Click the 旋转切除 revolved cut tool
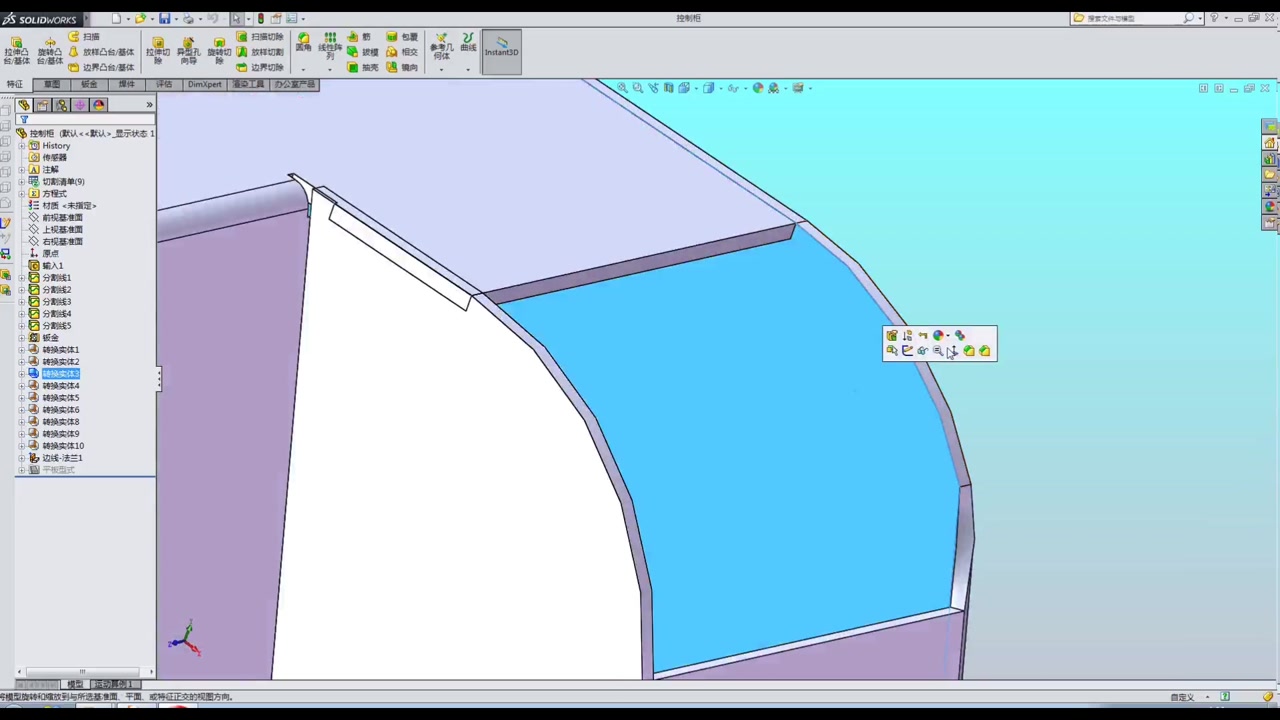The height and width of the screenshot is (720, 1280). 219,51
